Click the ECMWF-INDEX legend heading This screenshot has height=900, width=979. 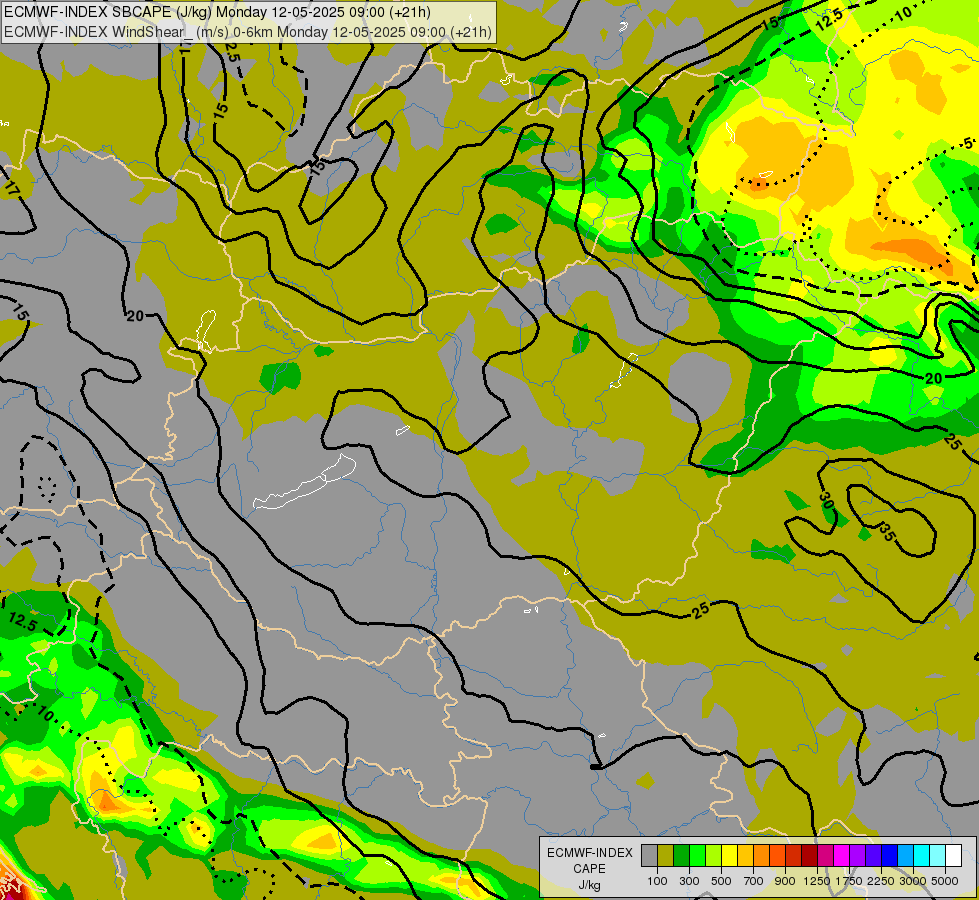590,853
